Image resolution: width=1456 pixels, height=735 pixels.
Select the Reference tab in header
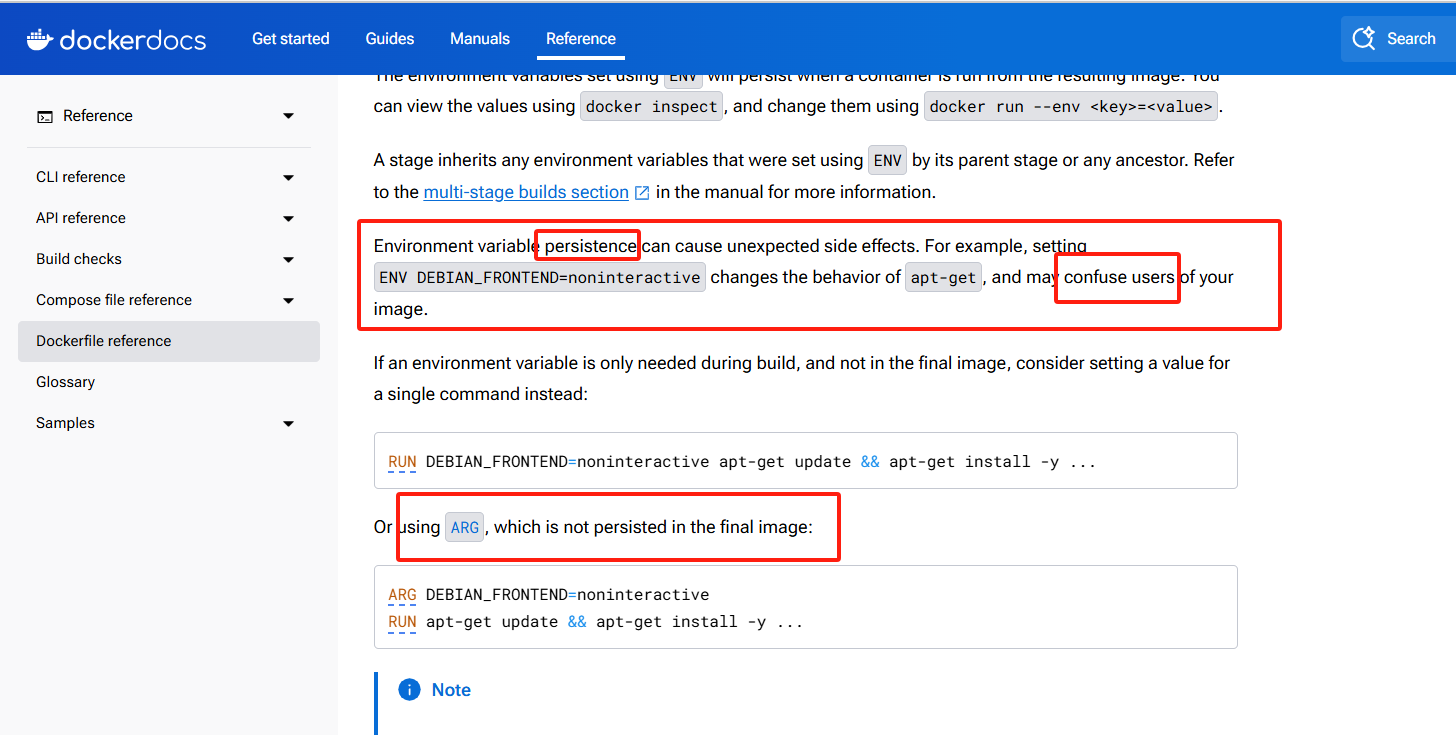(x=581, y=39)
